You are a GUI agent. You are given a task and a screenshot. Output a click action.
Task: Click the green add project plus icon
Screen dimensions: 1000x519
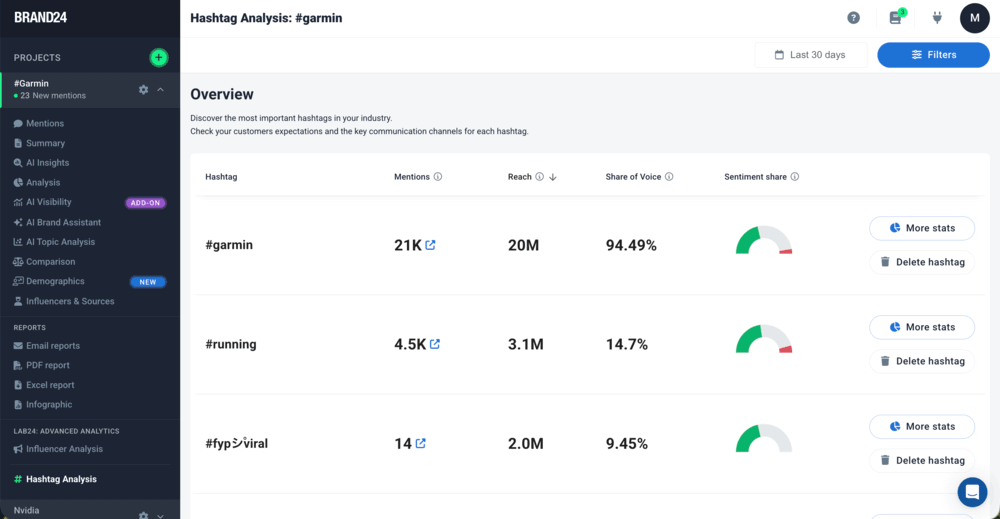(158, 57)
